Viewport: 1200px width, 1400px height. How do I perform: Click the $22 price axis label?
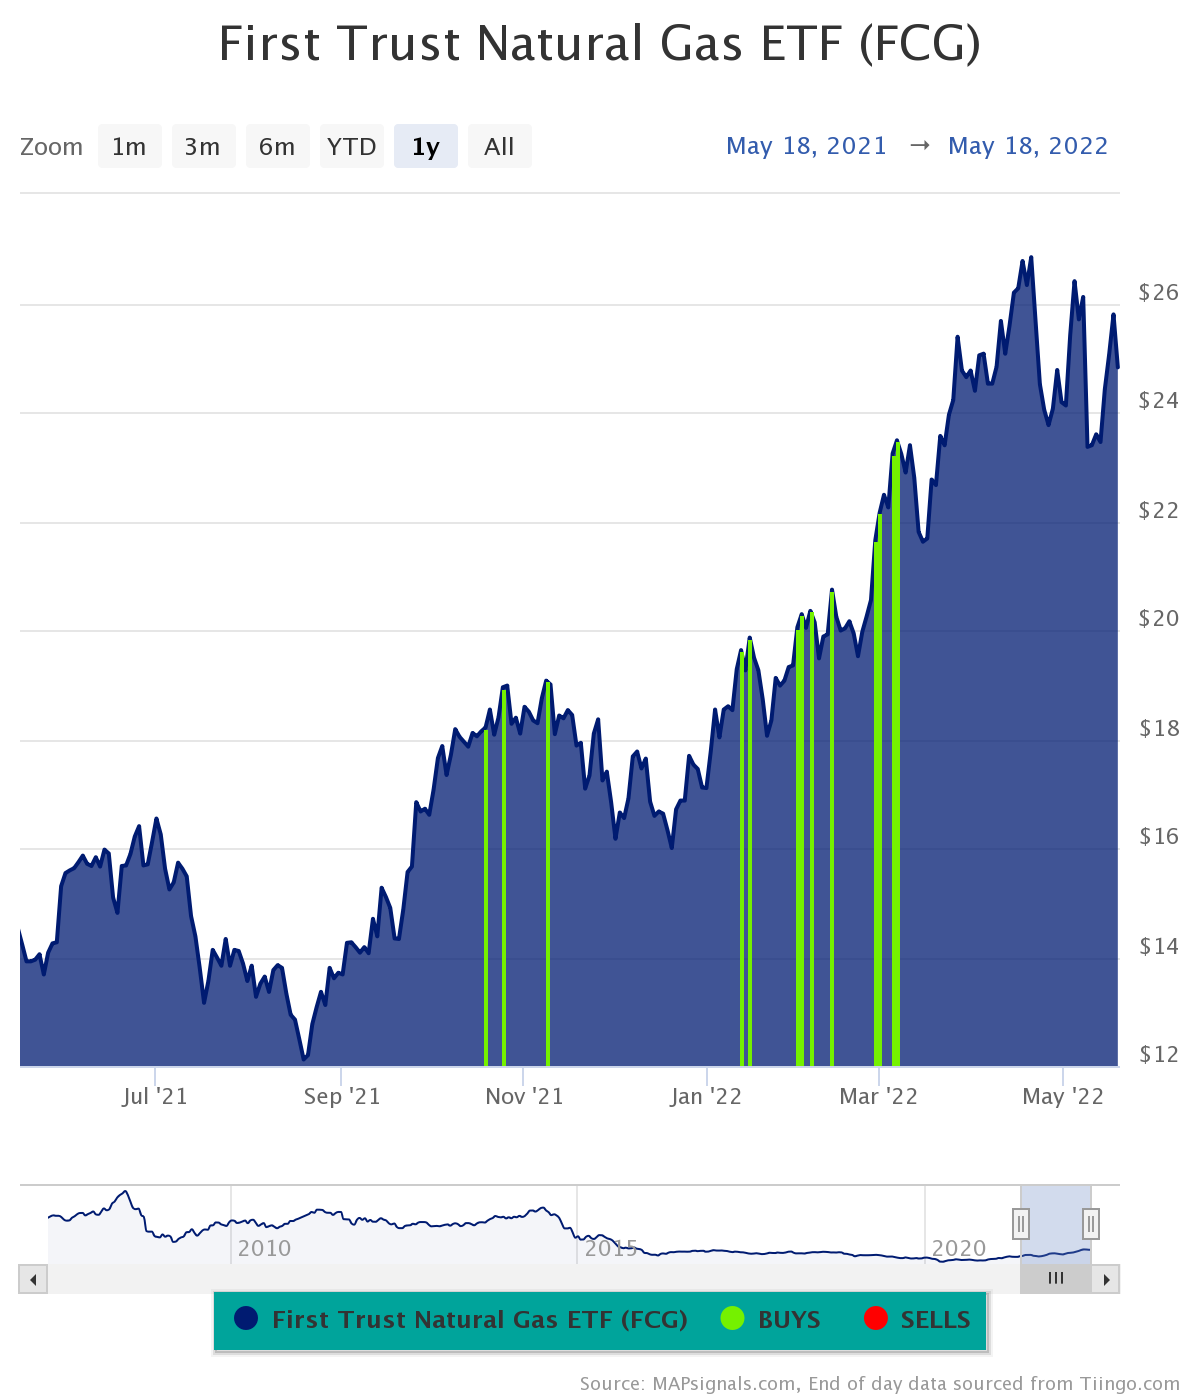click(x=1159, y=510)
